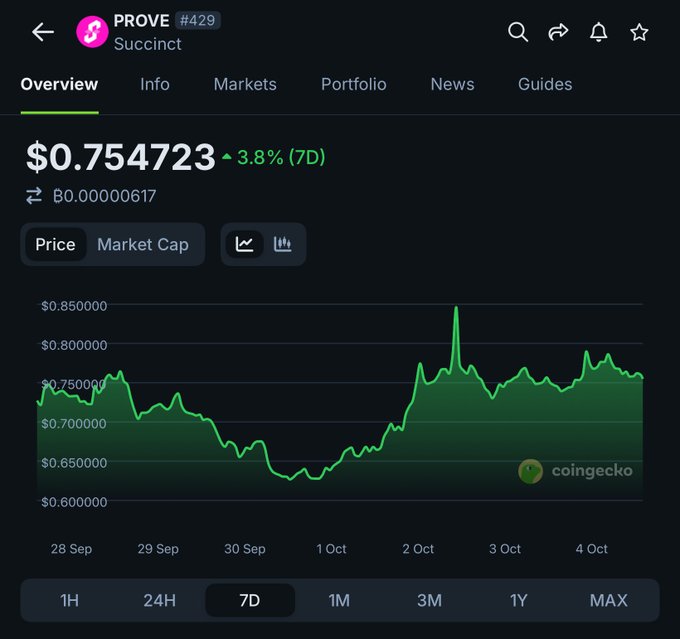Select the Market Cap chart toggle
Image resolution: width=680 pixels, height=639 pixels.
click(143, 245)
